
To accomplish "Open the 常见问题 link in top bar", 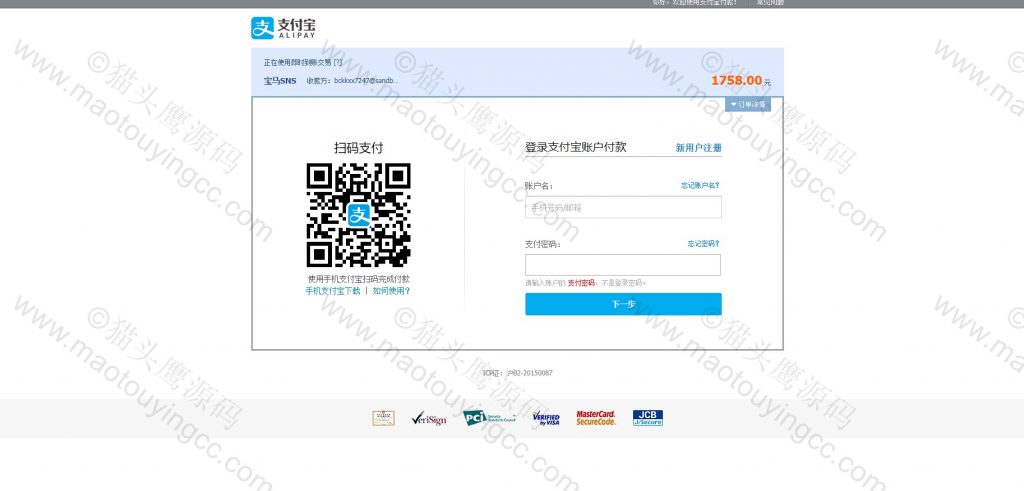I will coord(771,3).
